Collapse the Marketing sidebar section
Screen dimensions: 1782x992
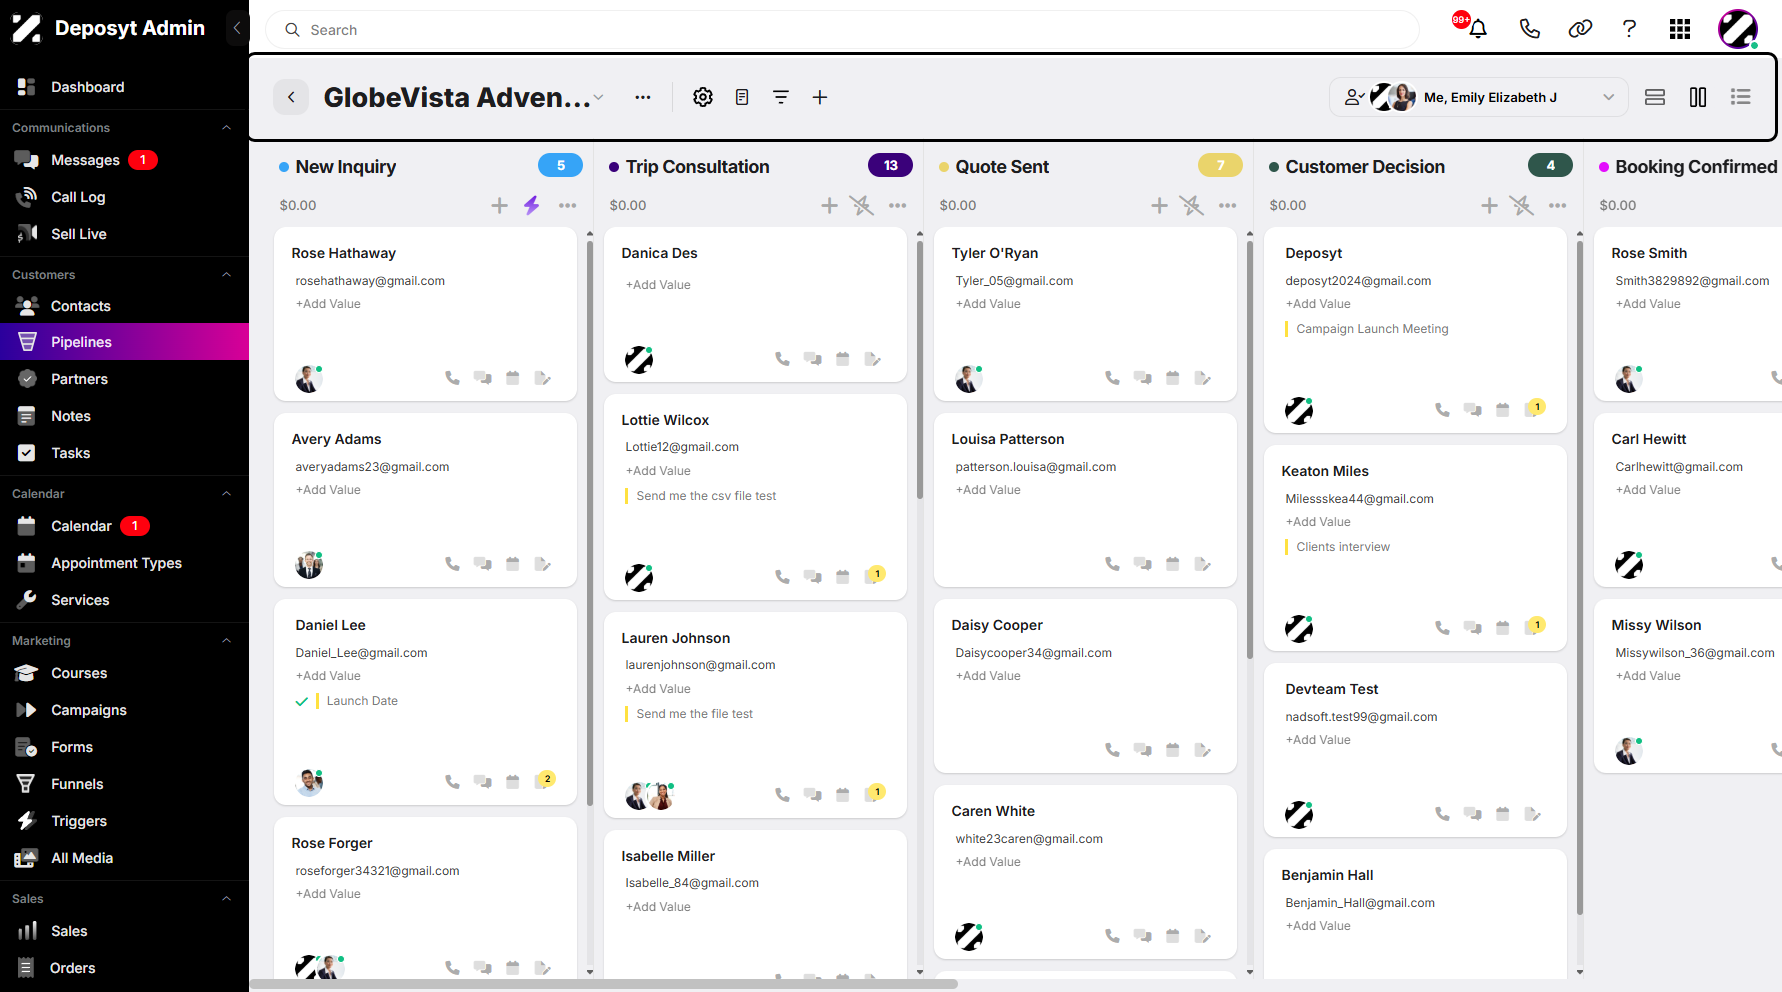tap(226, 641)
